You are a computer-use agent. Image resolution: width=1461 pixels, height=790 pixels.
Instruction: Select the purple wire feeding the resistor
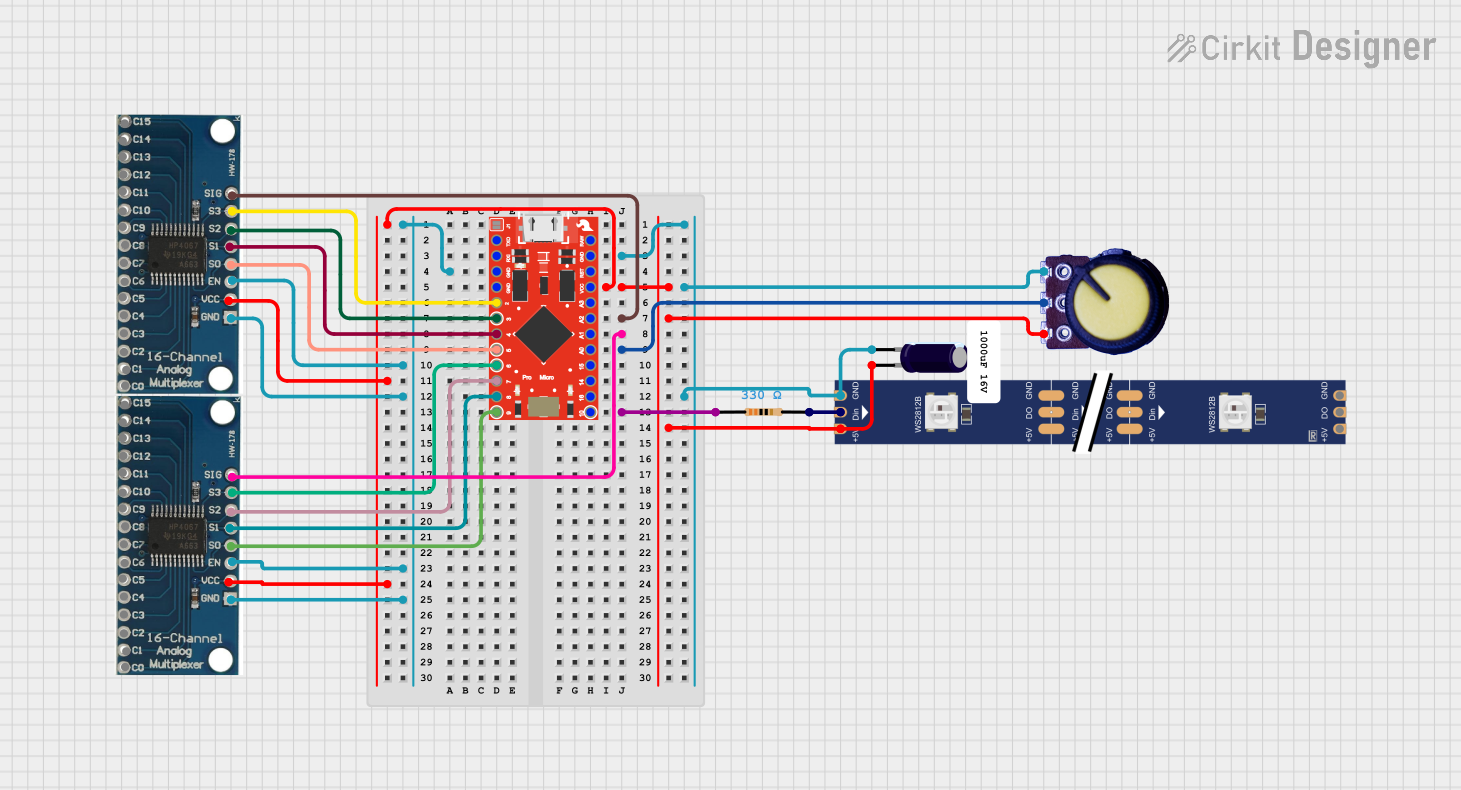pos(668,412)
